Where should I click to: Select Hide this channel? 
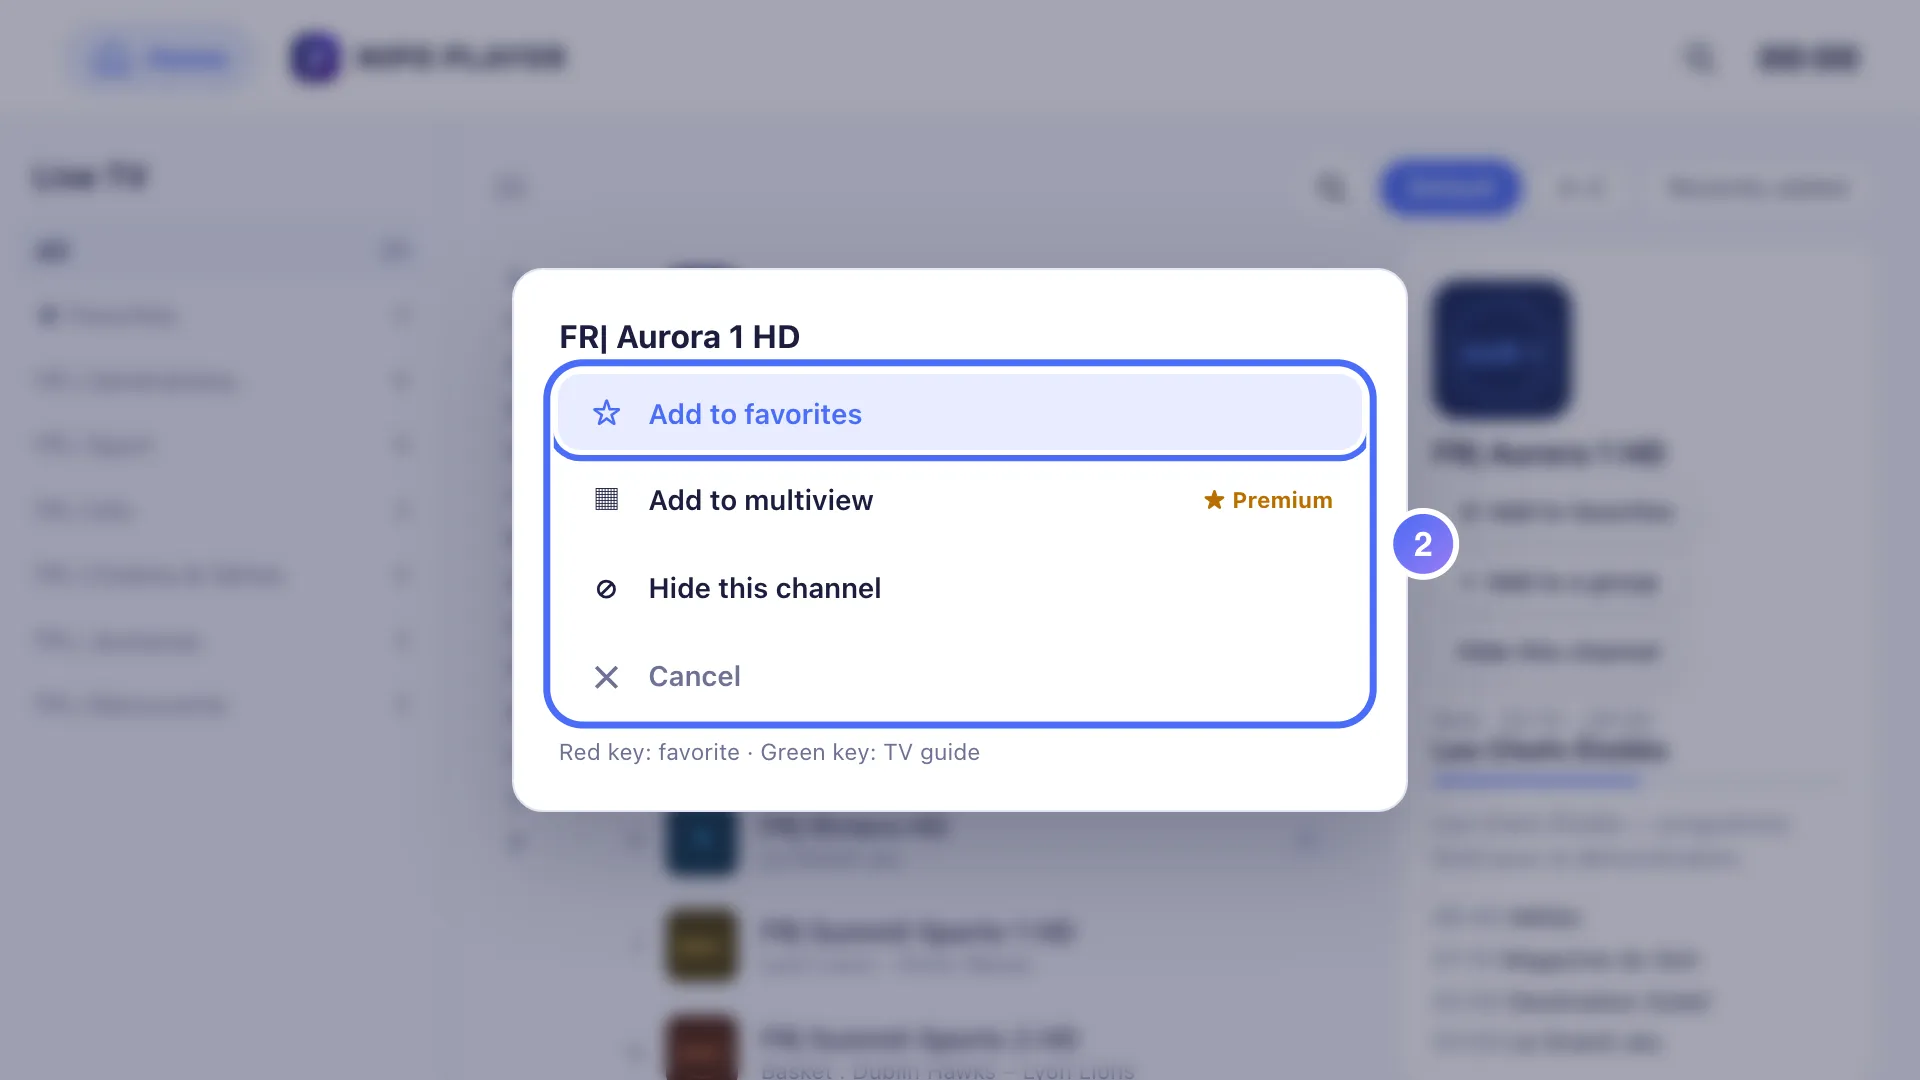[x=960, y=588]
